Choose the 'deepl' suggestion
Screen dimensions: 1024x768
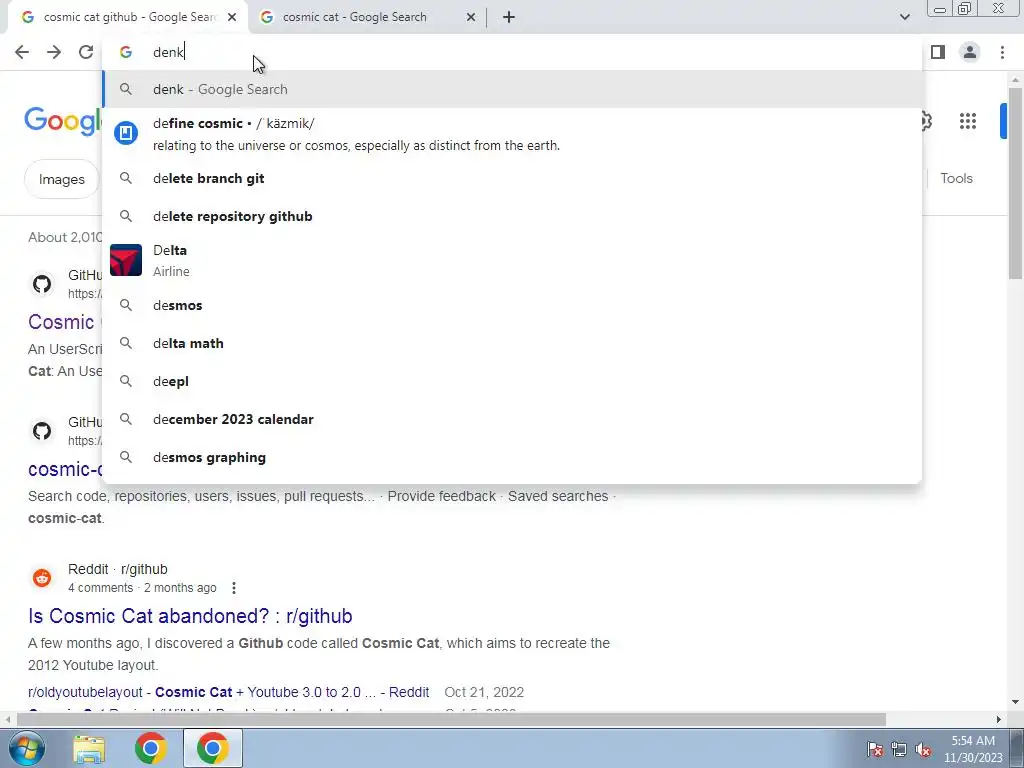512,381
